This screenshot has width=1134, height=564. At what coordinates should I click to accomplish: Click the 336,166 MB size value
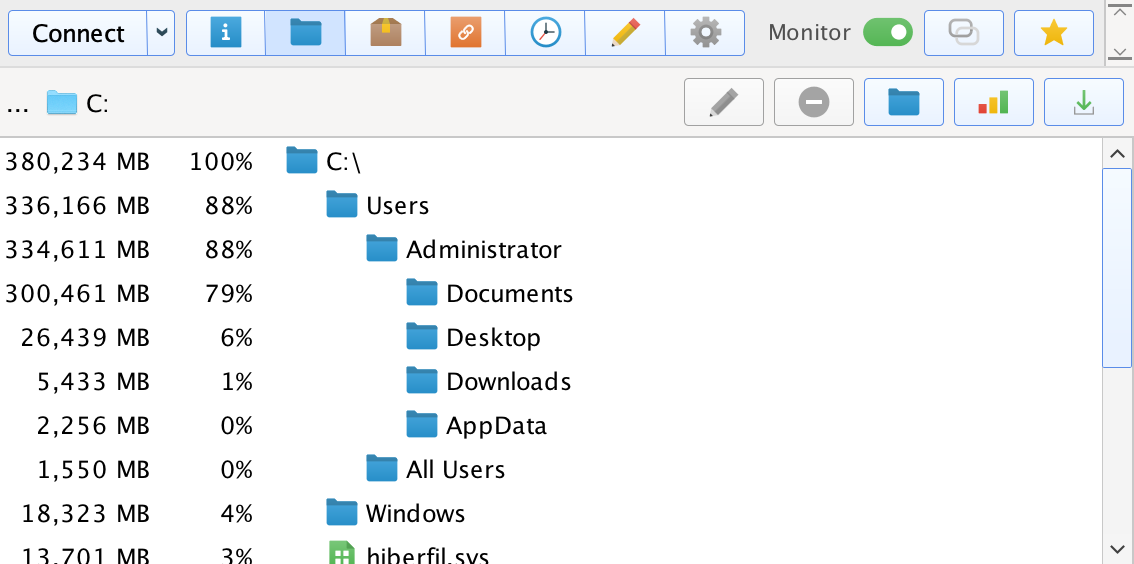pos(77,206)
